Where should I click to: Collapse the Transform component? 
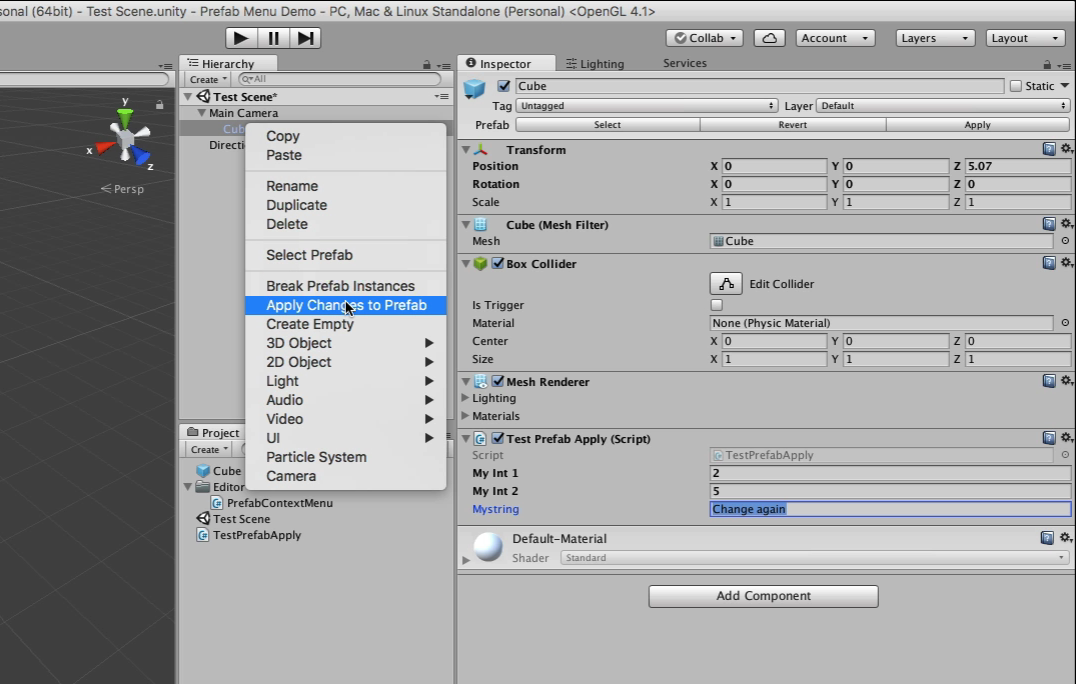[466, 150]
